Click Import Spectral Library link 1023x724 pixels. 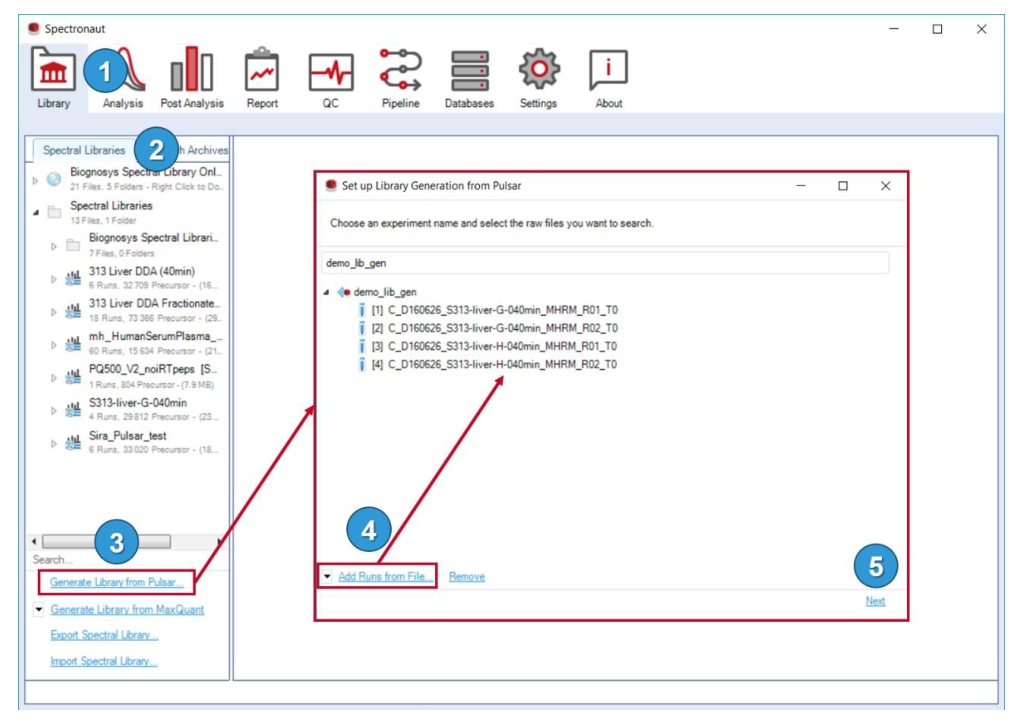click(x=104, y=661)
